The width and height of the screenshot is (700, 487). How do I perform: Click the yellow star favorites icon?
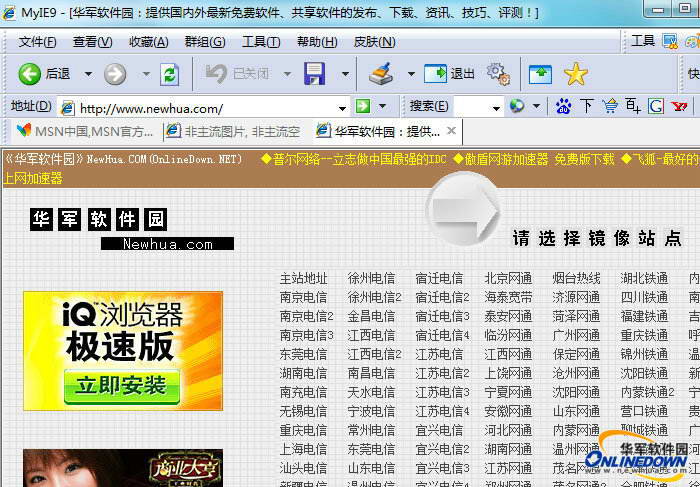575,74
